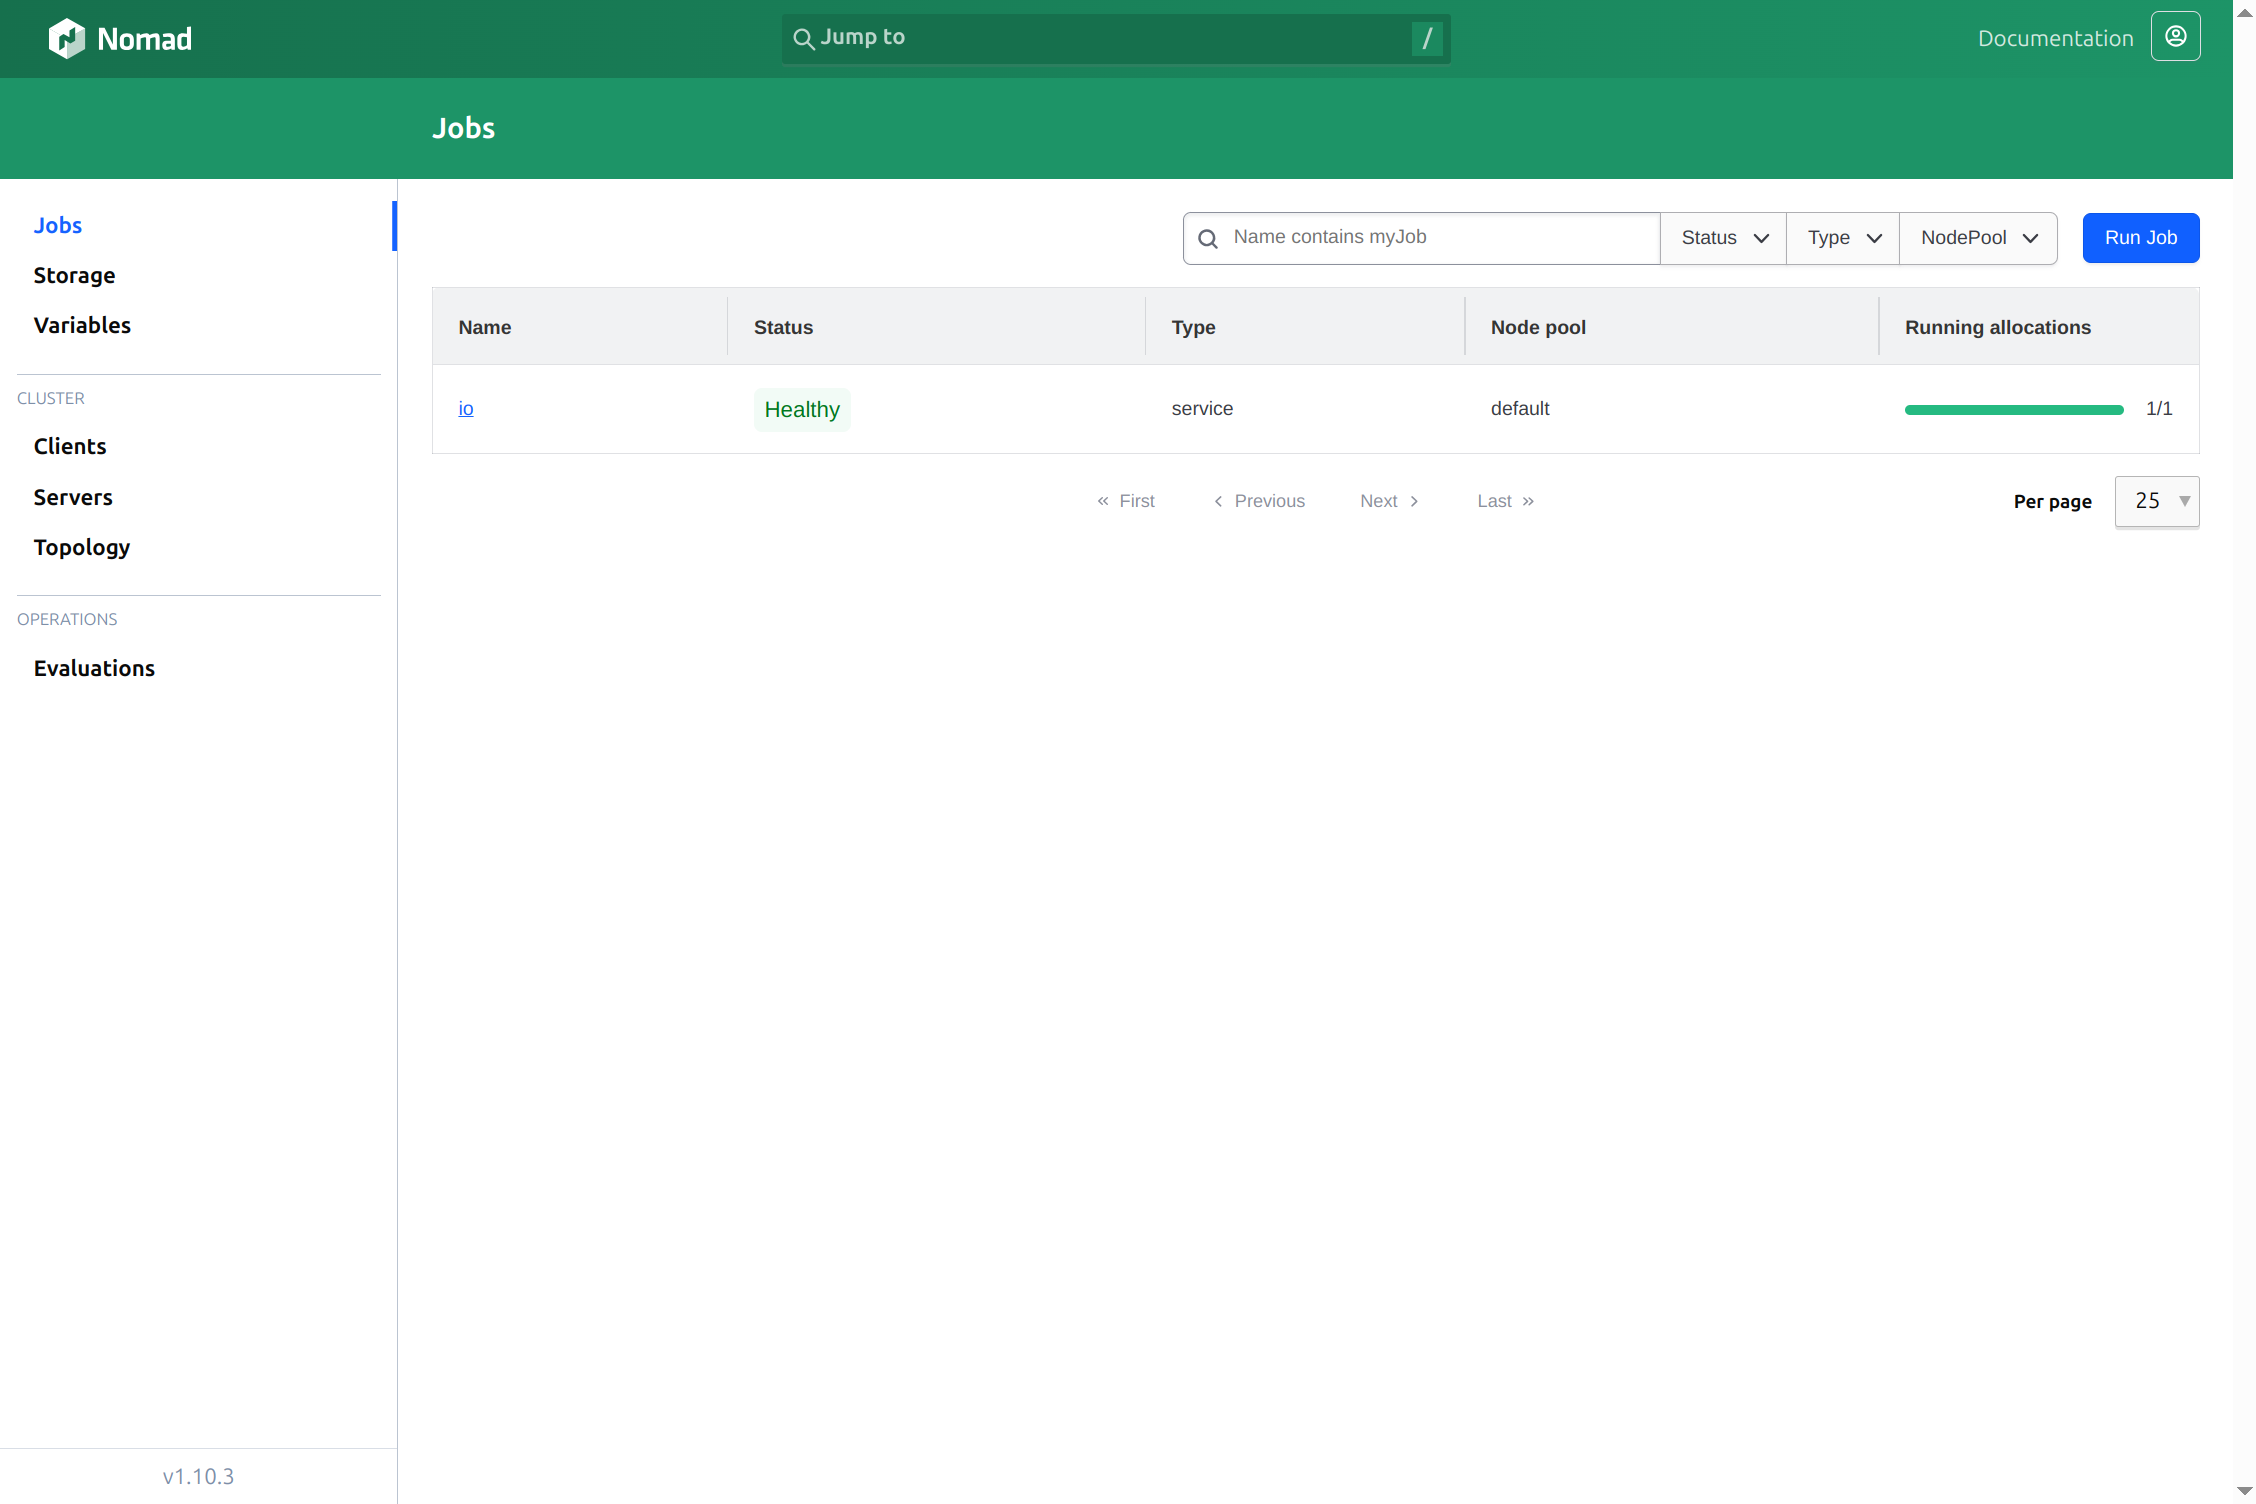Click the First page double-chevron icon
The height and width of the screenshot is (1504, 2256).
1103,501
